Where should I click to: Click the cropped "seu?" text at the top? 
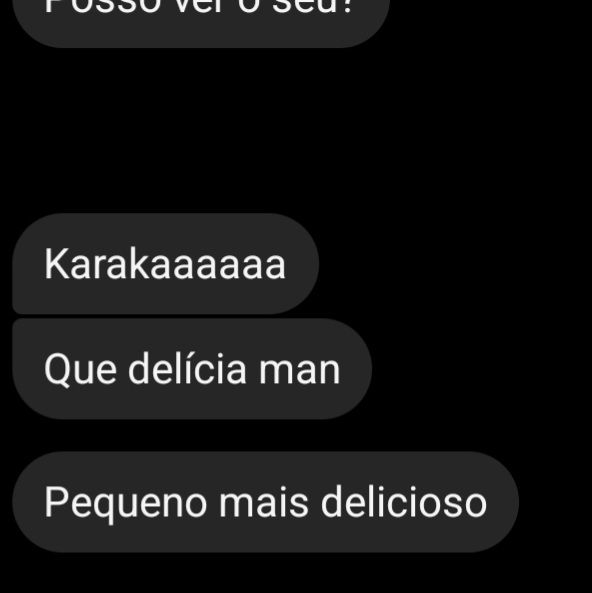pos(313,8)
